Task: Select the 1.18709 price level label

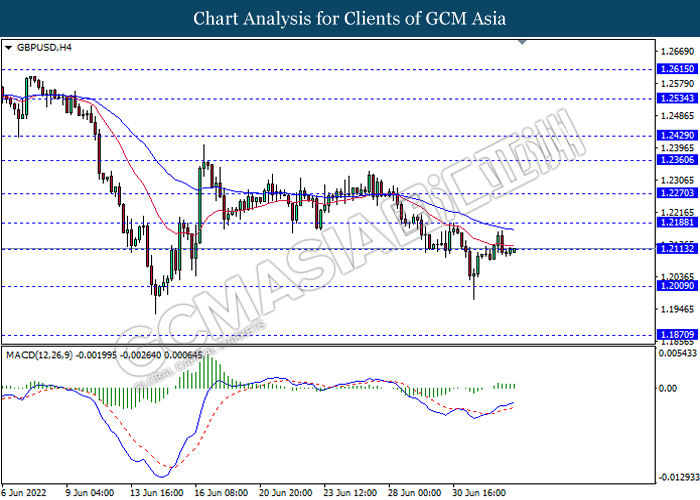Action: pos(677,335)
